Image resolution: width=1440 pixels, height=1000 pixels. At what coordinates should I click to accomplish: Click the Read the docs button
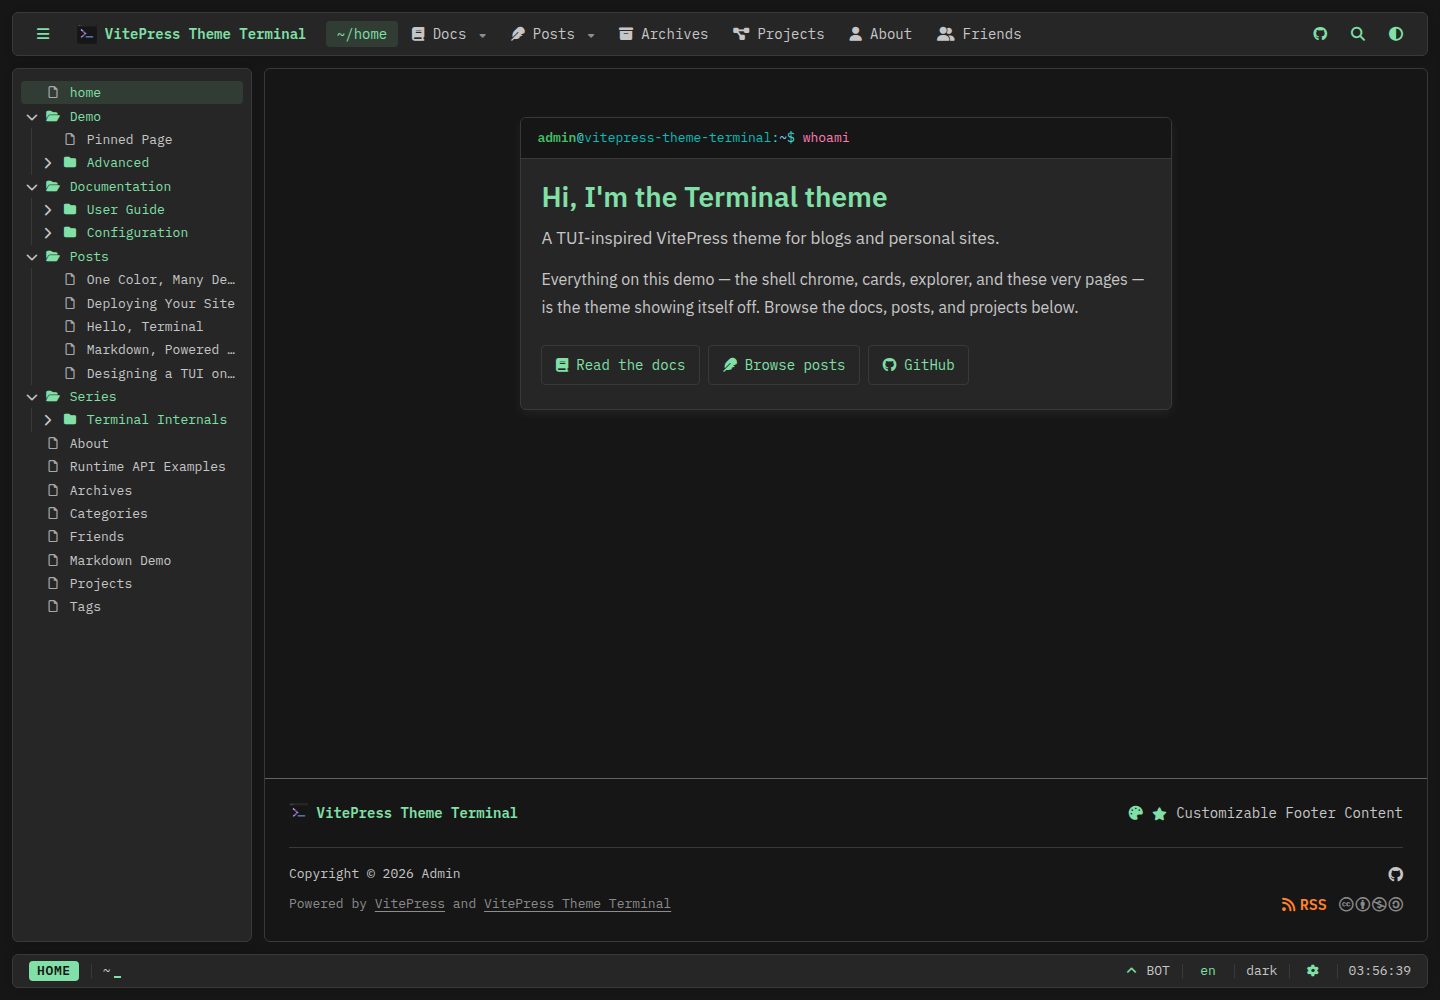click(620, 365)
